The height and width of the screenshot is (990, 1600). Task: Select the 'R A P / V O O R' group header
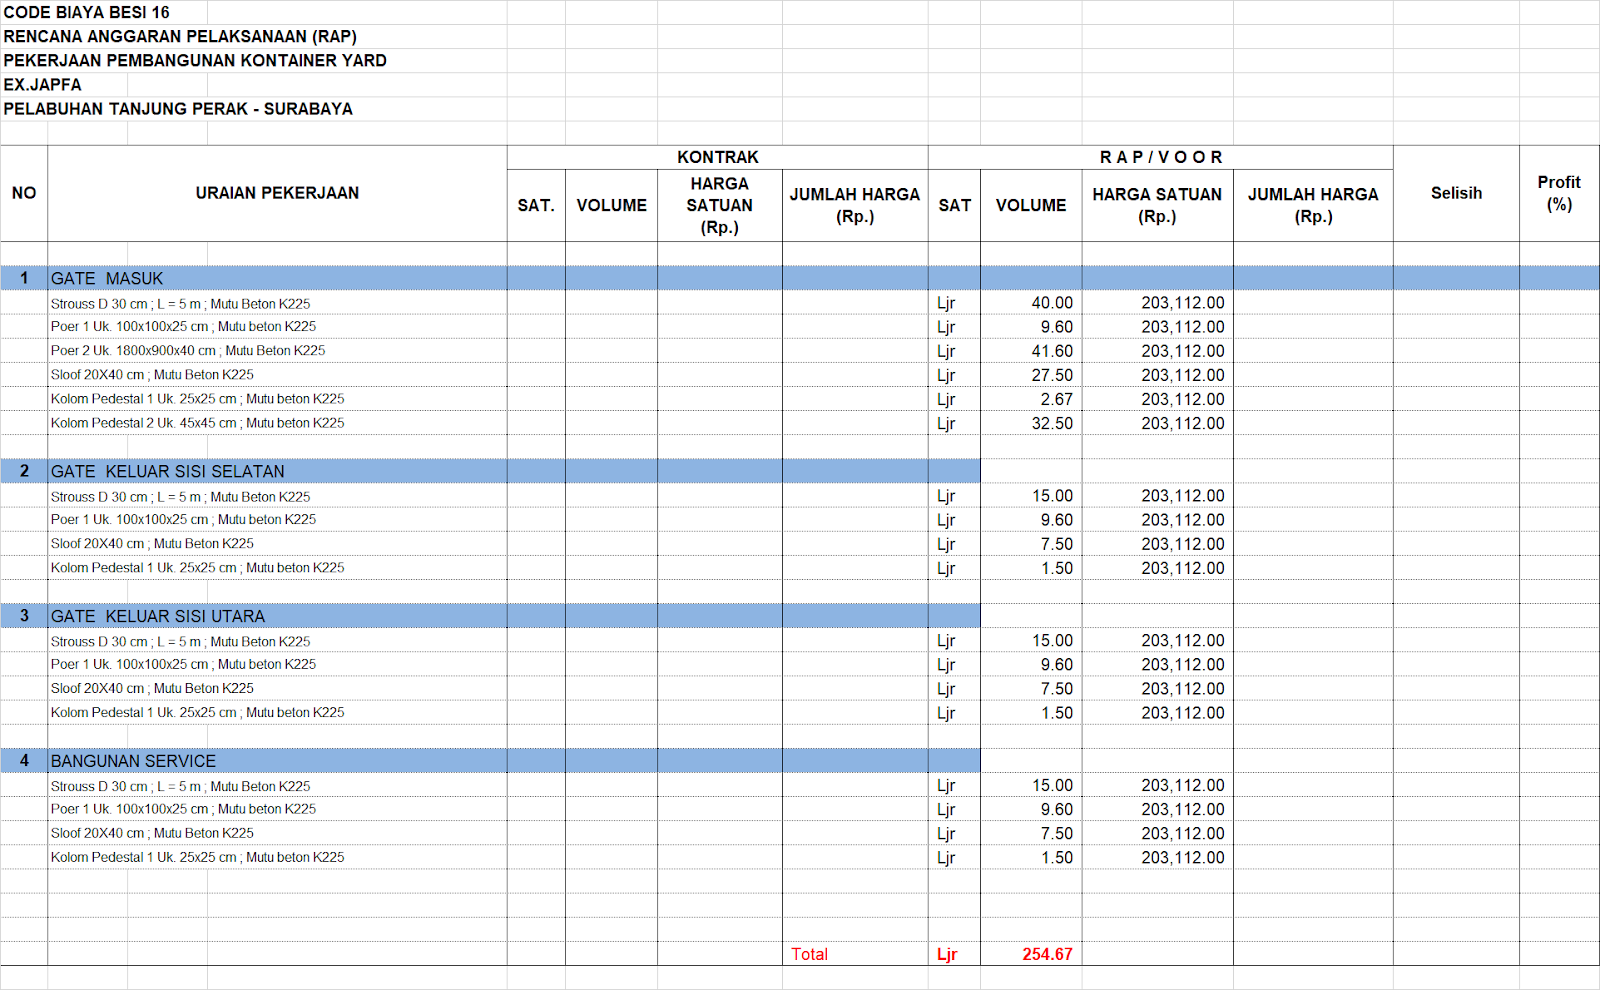[1161, 157]
